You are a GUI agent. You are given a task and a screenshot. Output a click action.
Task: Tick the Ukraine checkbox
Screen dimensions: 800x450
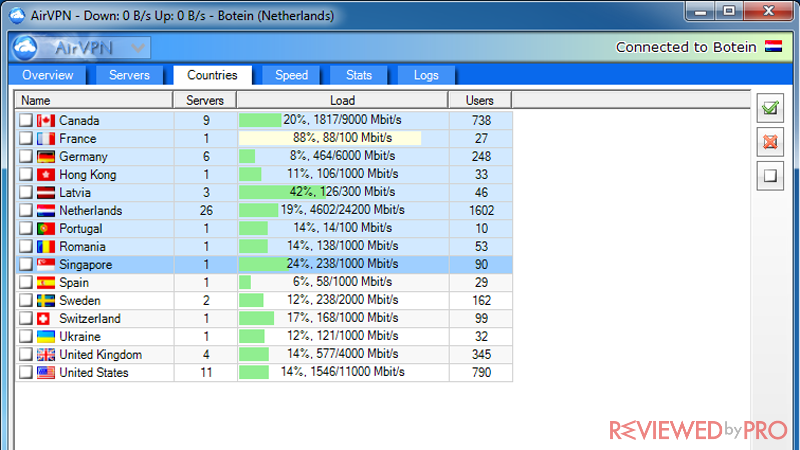pyautogui.click(x=26, y=337)
